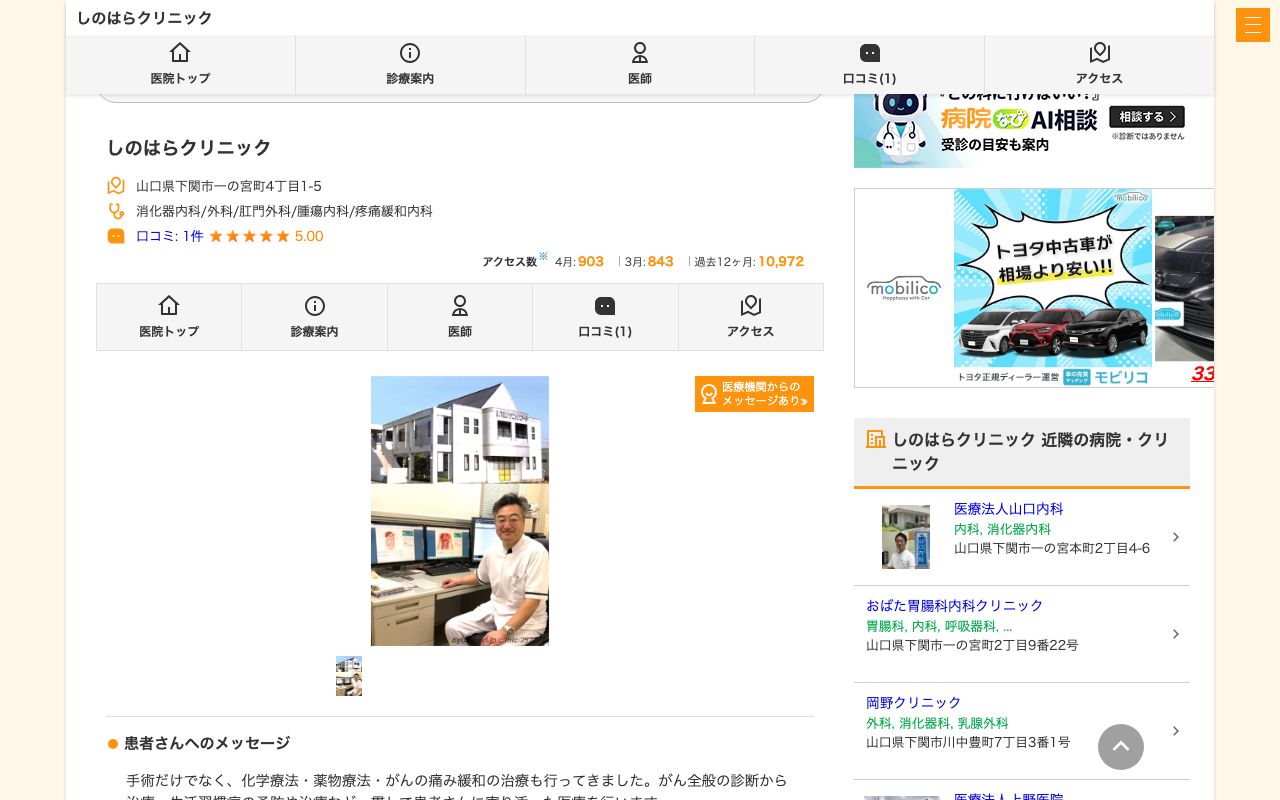The width and height of the screenshot is (1280, 800).
Task: Click the 病院なび AI相談 robot banner
Action: tap(1022, 131)
